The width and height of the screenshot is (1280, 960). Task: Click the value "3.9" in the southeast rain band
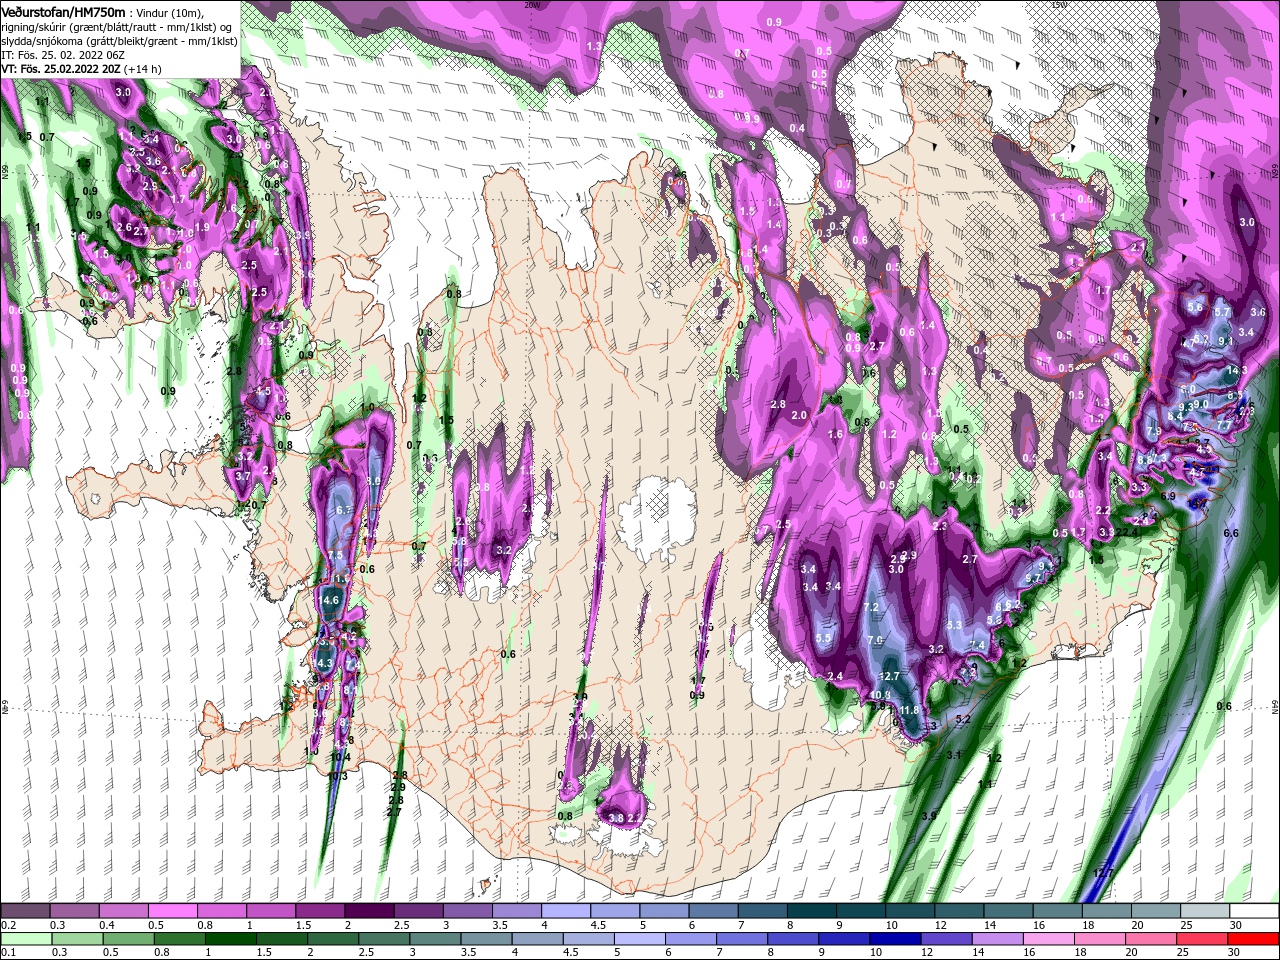tap(929, 816)
